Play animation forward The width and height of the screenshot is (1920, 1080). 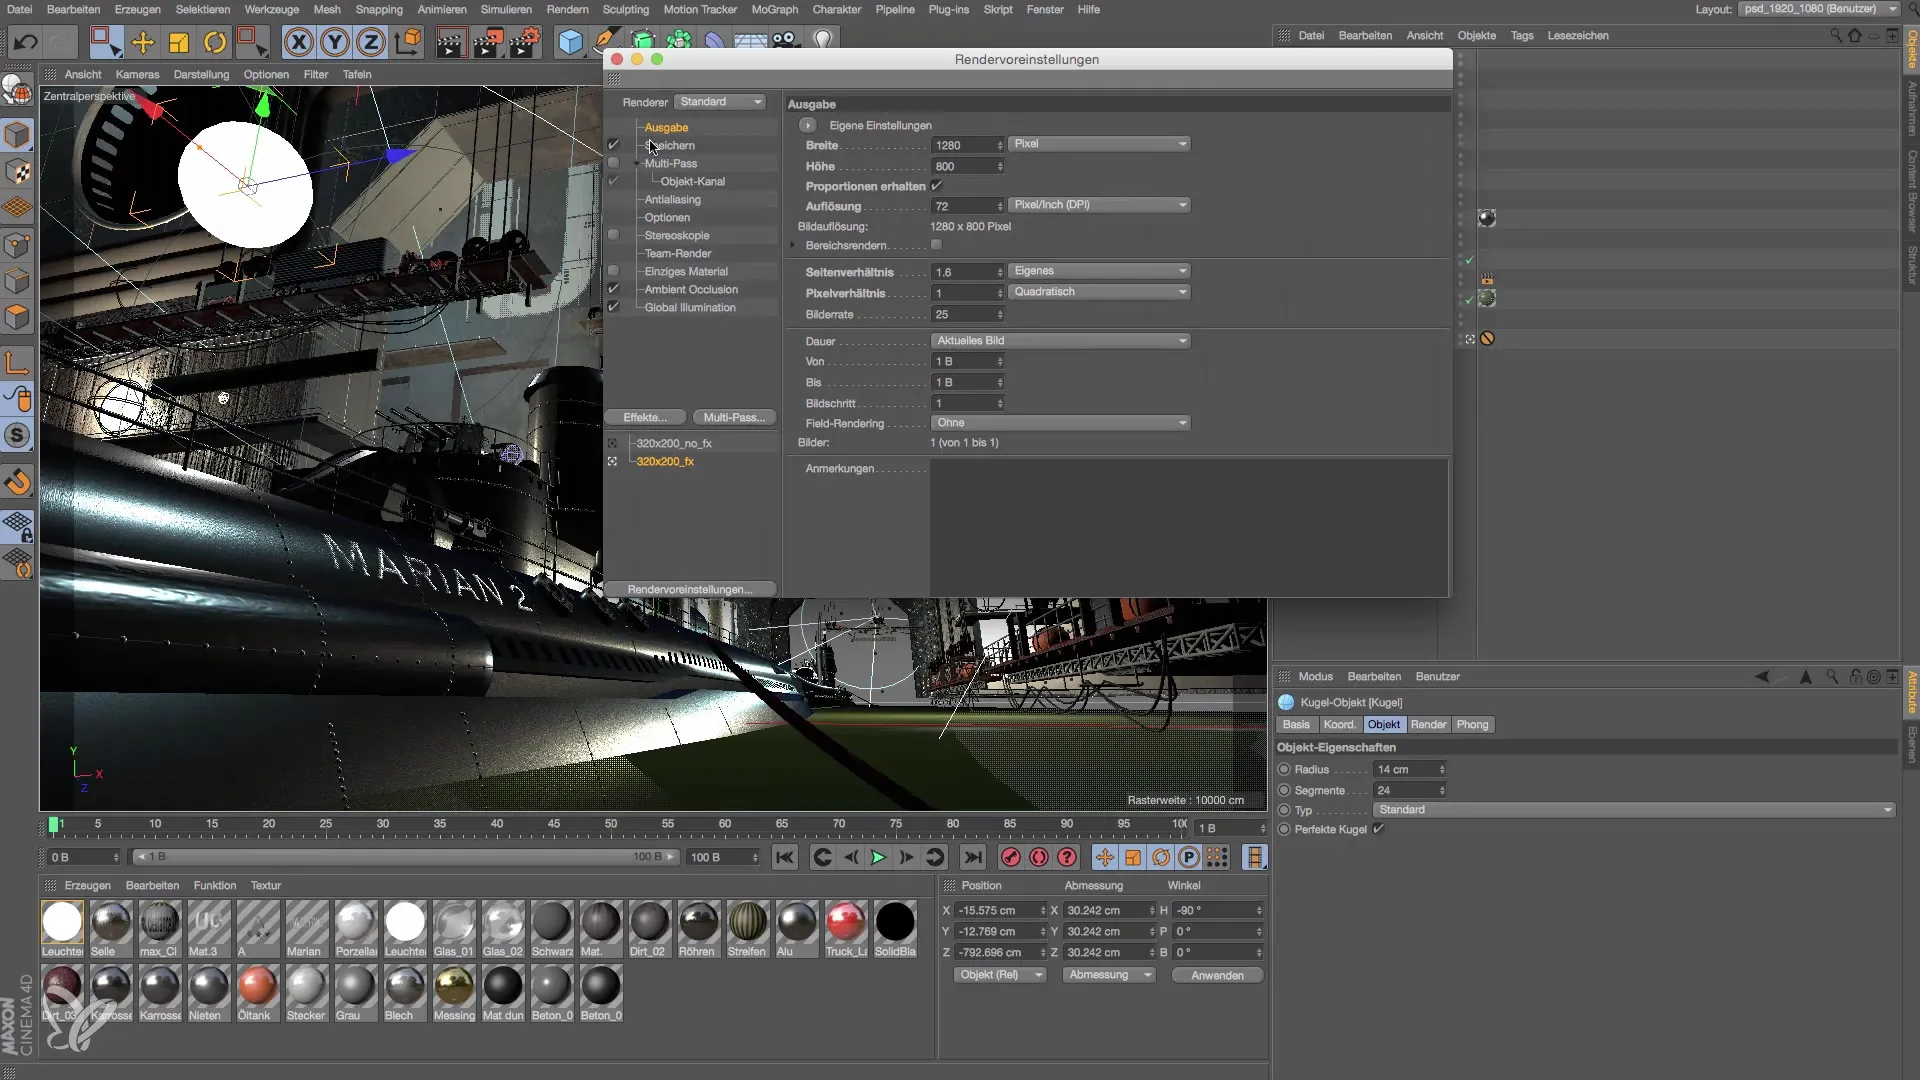[878, 857]
